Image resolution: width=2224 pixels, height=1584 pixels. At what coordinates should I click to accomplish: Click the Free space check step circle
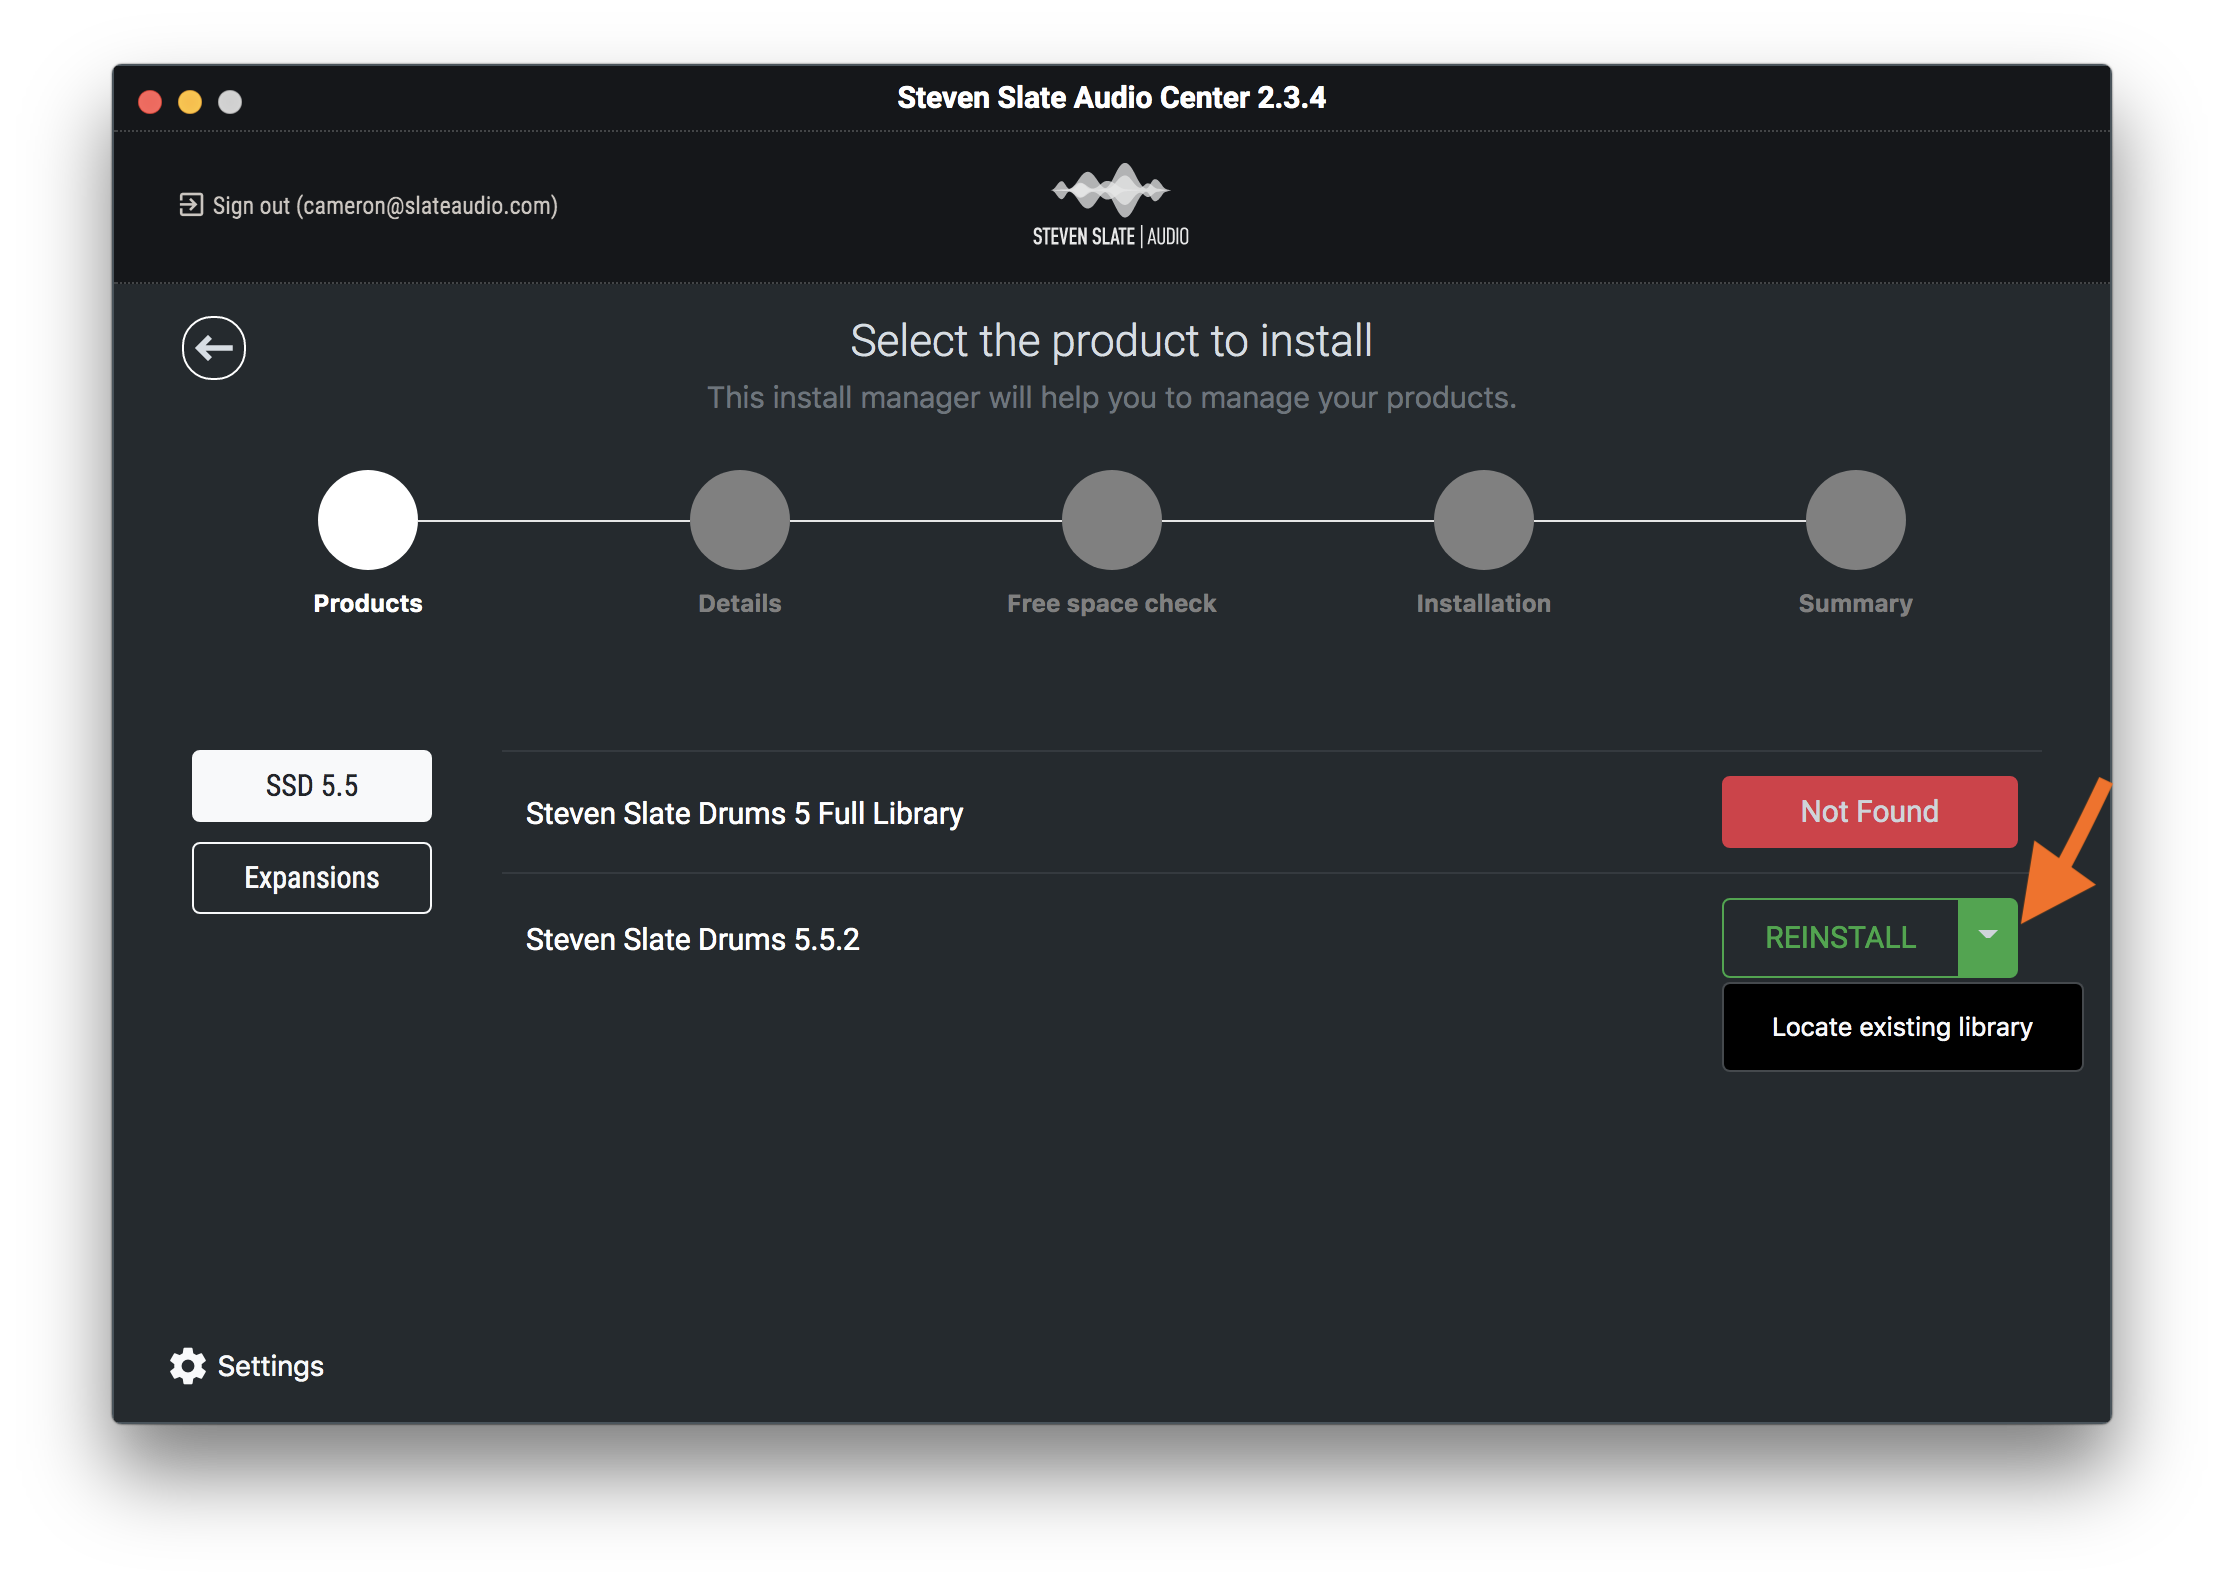(1112, 520)
